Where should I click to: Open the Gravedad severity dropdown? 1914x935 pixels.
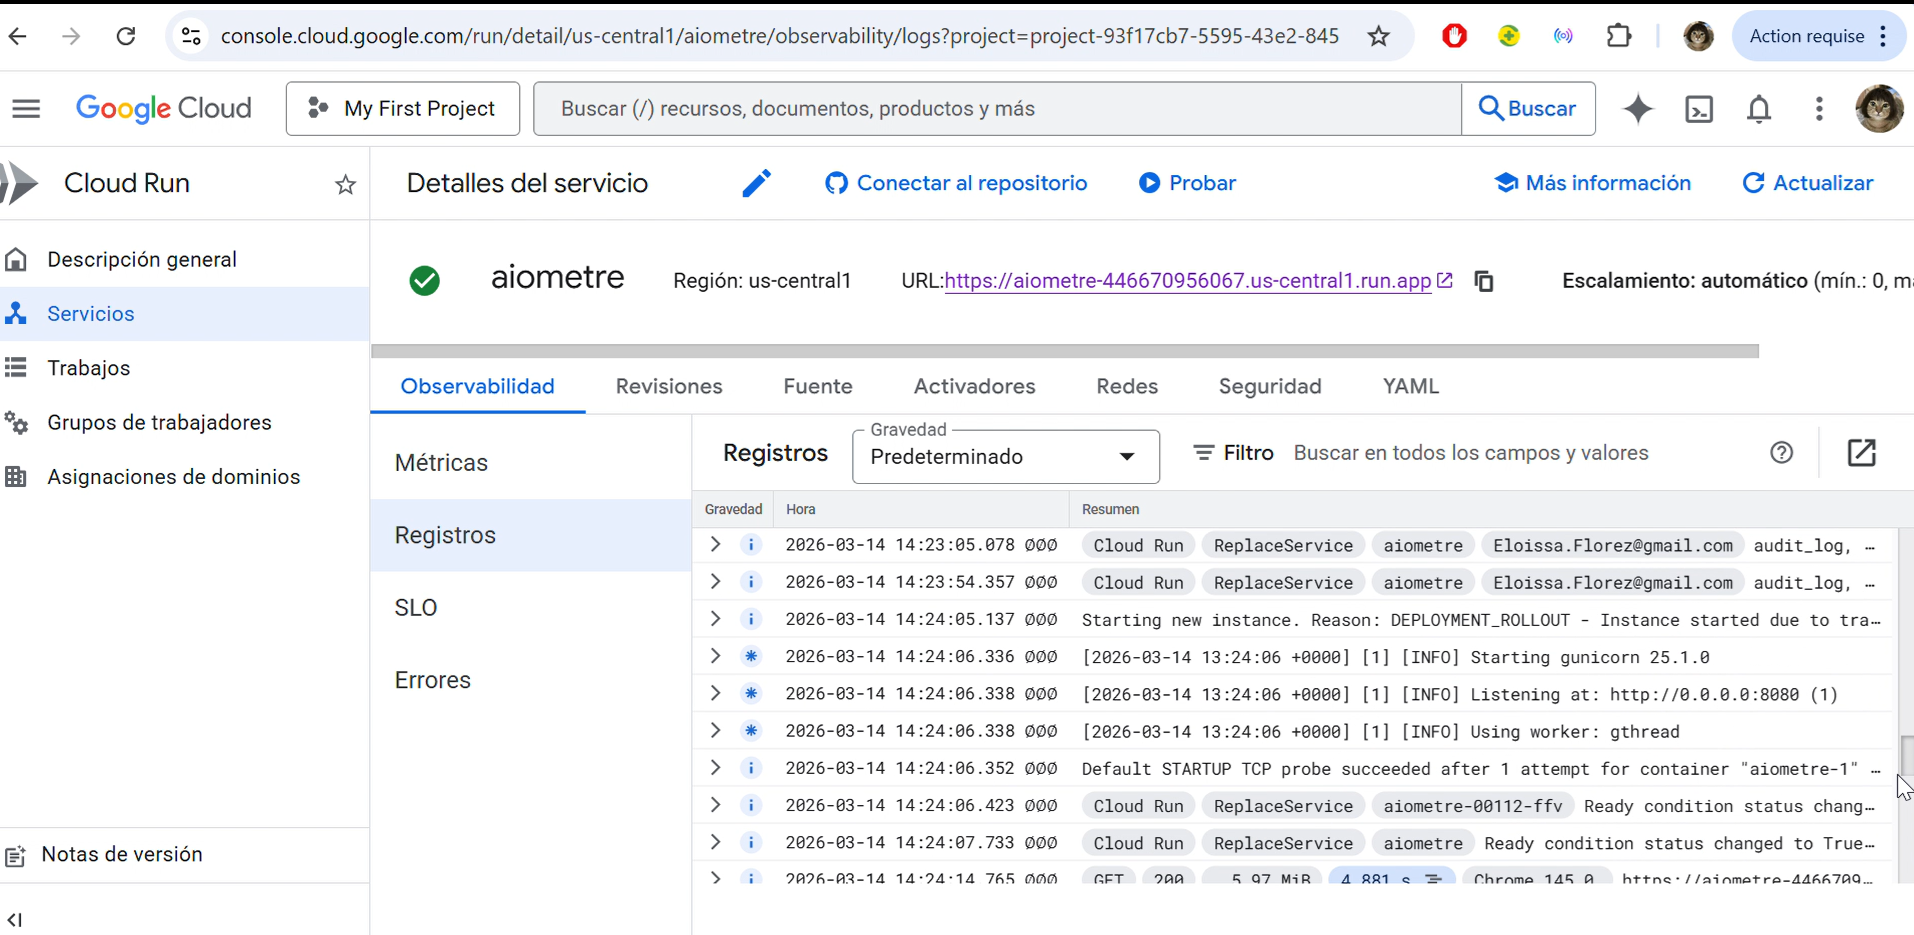[x=1006, y=457]
